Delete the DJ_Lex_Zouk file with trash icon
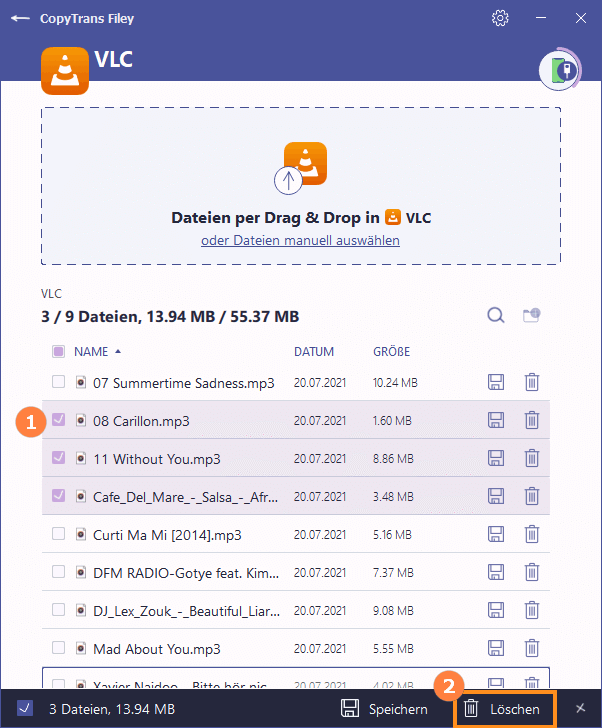 pos(532,610)
